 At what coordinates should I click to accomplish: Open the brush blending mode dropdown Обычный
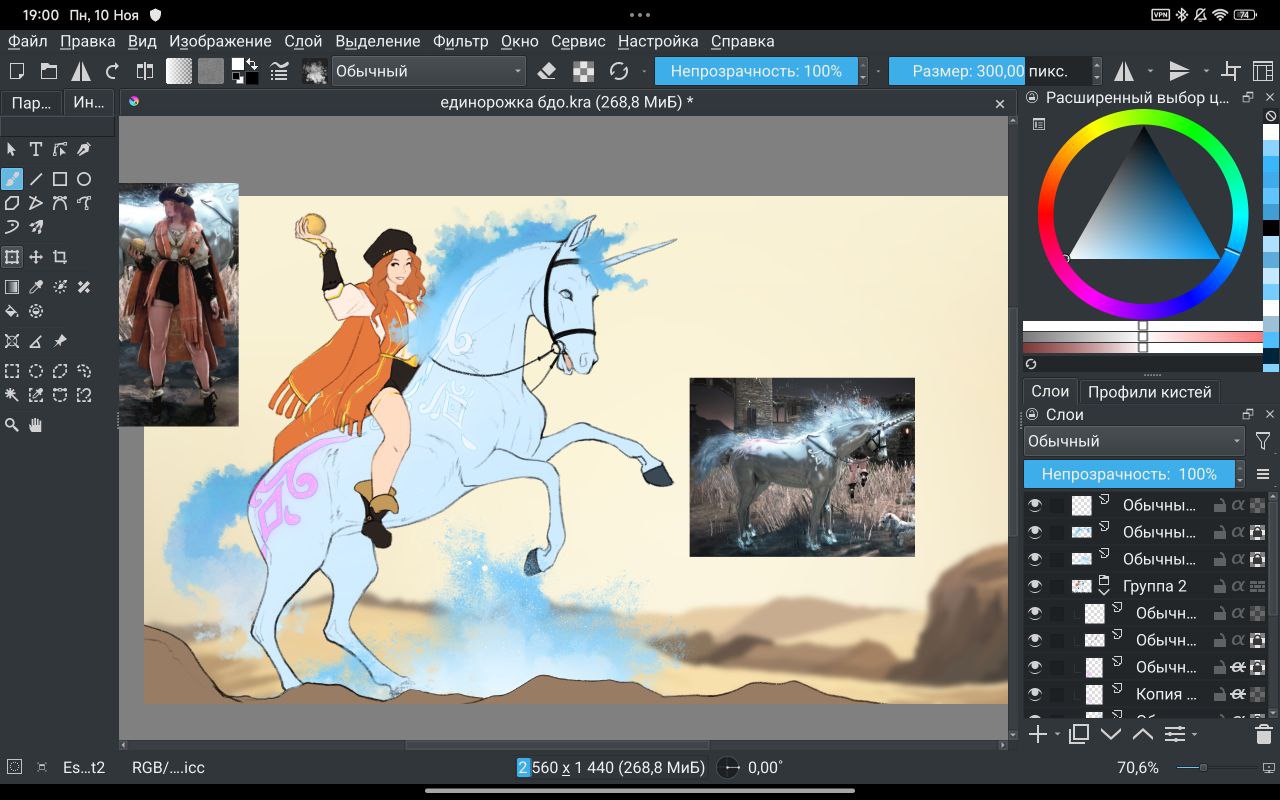click(428, 71)
